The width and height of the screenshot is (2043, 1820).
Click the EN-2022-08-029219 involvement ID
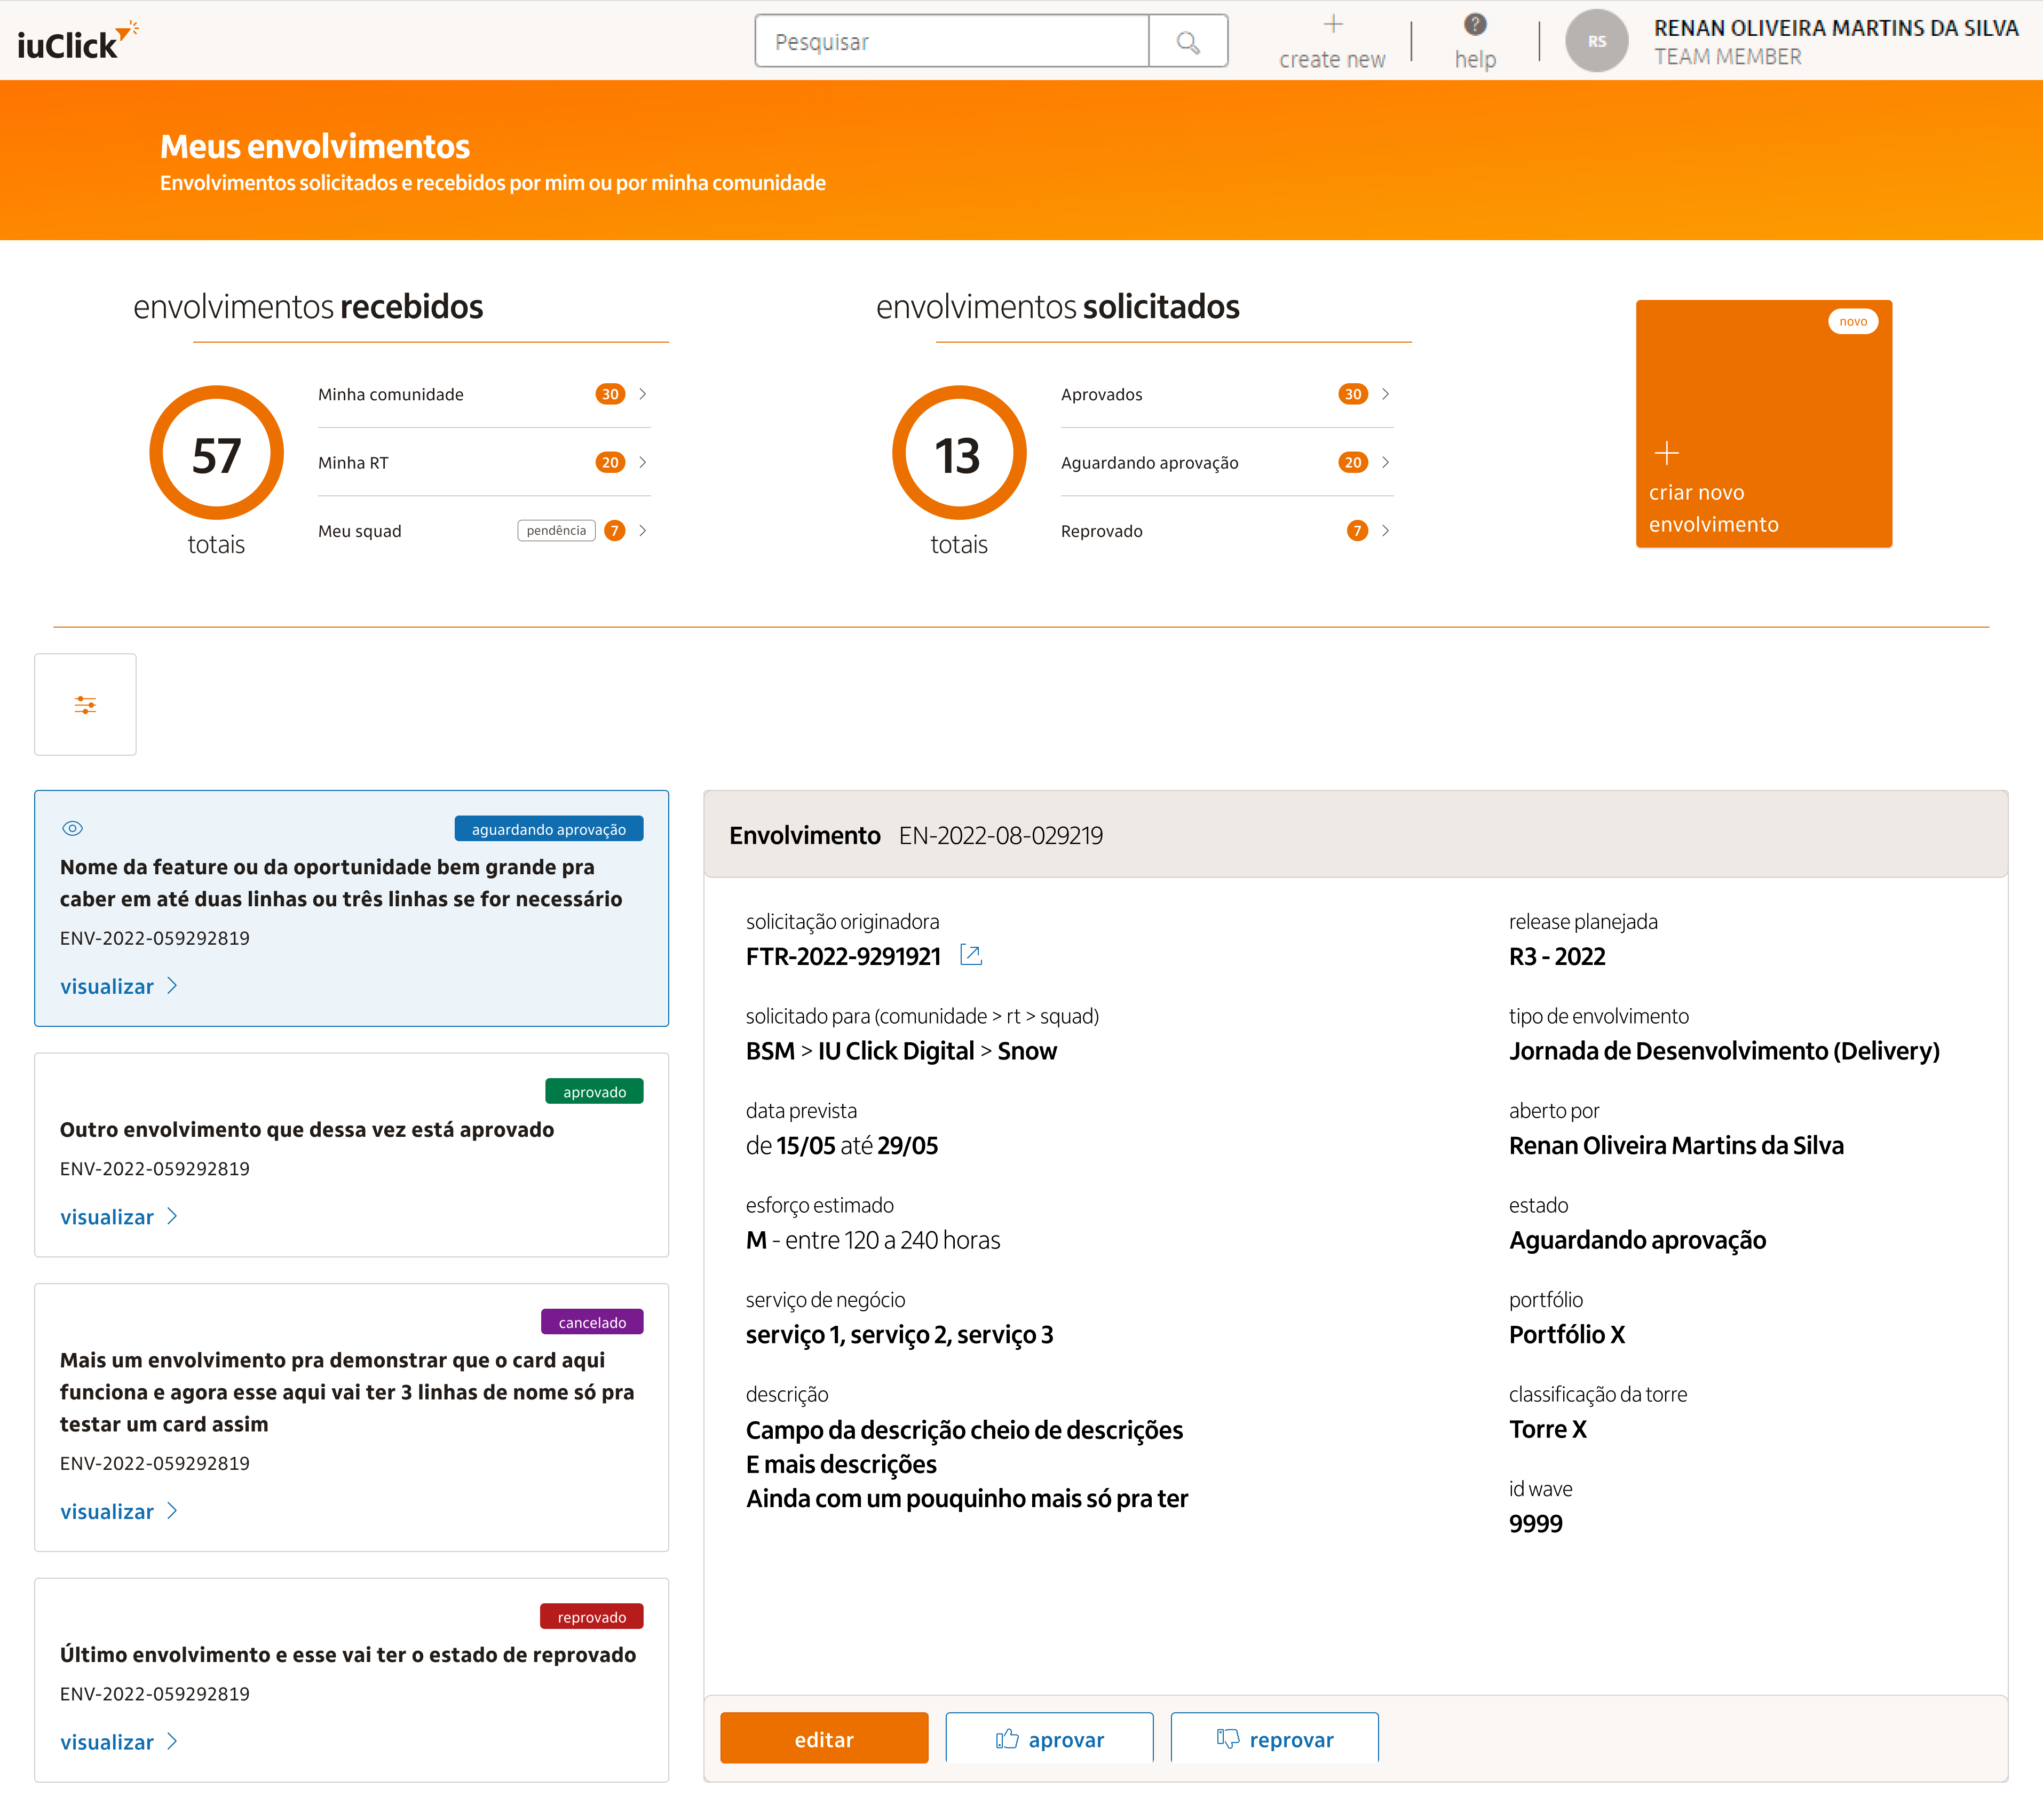[1000, 835]
